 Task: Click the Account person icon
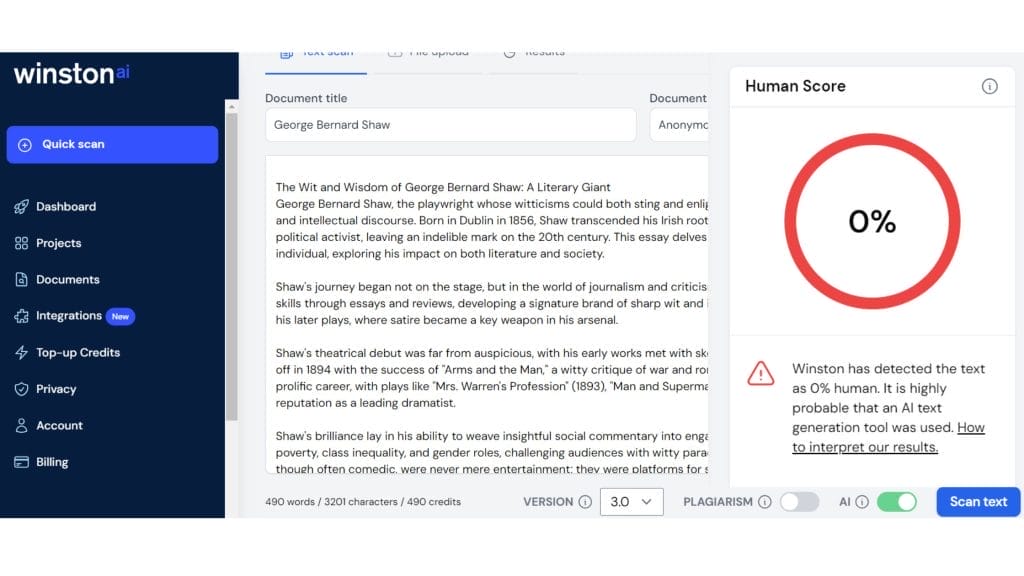click(x=22, y=426)
